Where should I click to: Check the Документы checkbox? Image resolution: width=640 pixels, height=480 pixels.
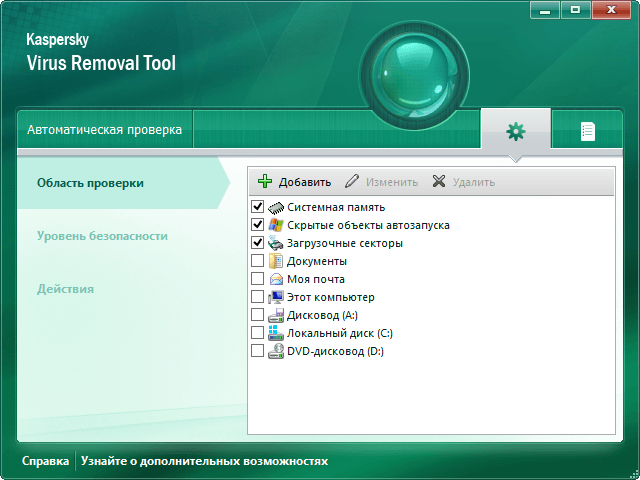(257, 260)
